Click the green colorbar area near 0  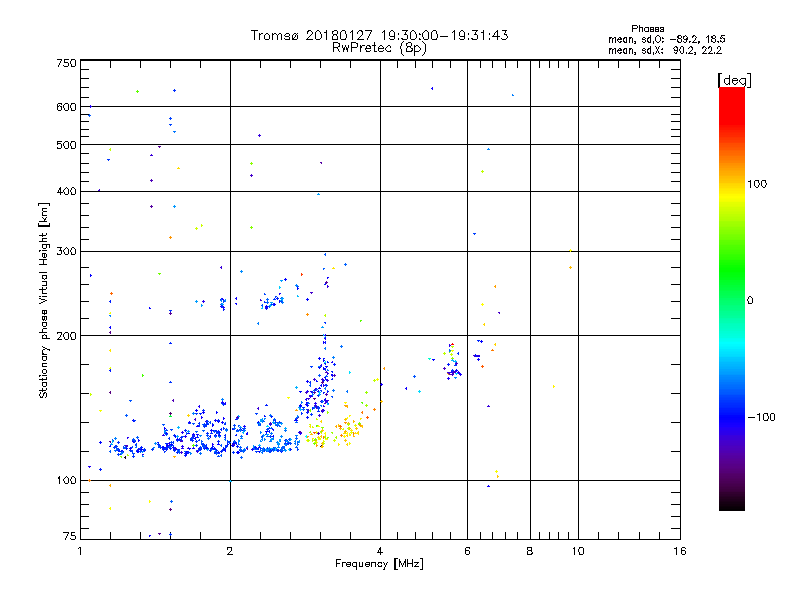[x=732, y=300]
